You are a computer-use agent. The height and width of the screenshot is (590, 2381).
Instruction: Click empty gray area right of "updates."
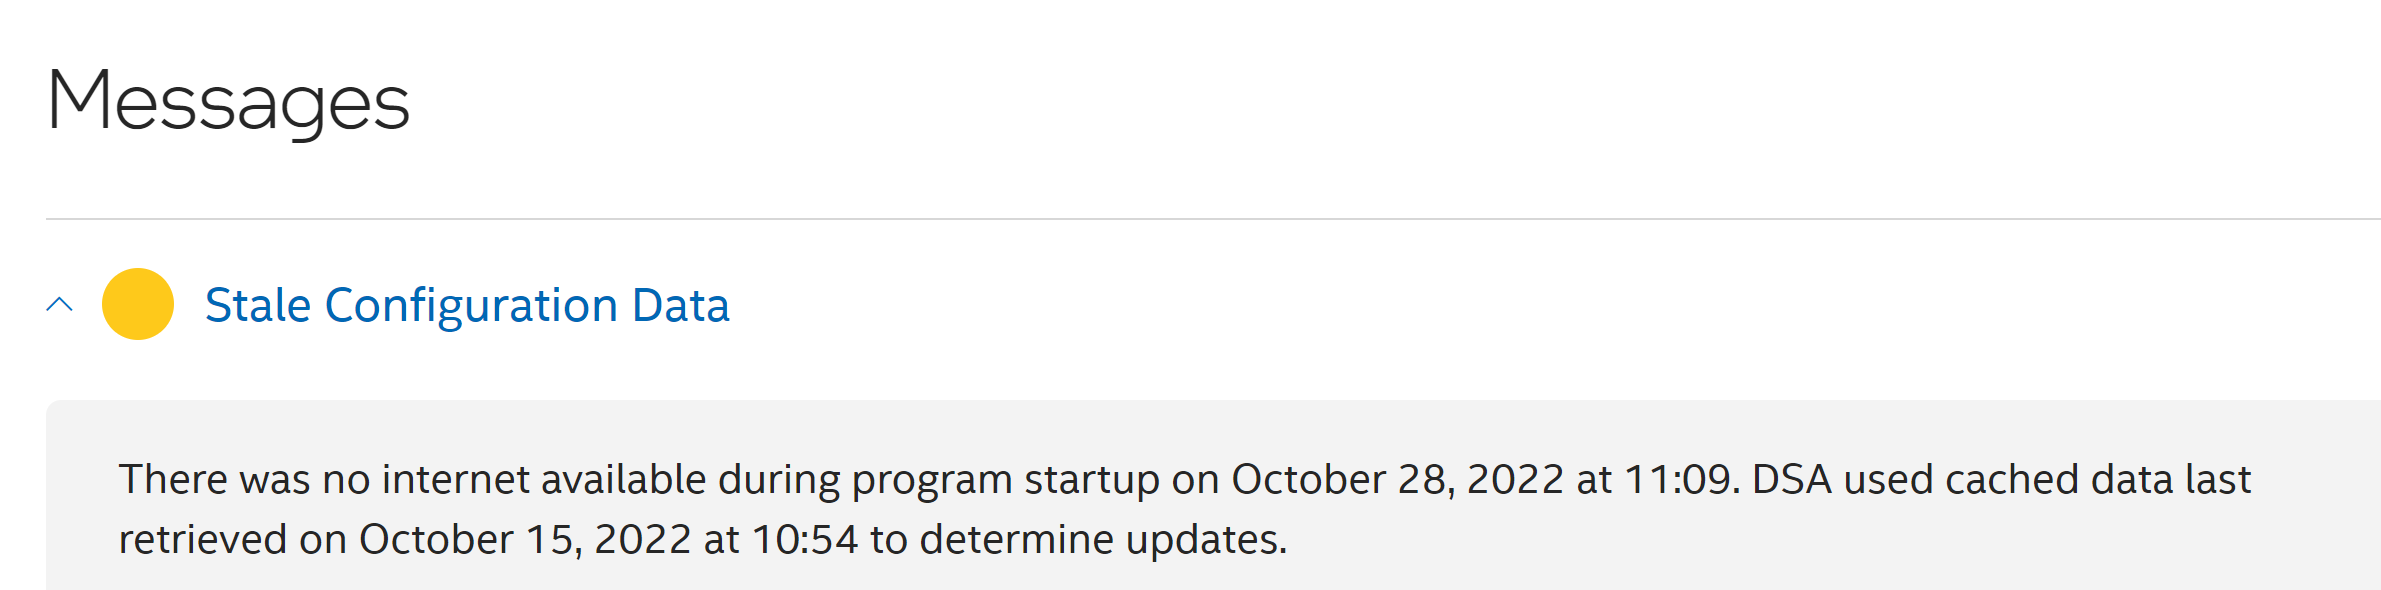pos(1800,540)
